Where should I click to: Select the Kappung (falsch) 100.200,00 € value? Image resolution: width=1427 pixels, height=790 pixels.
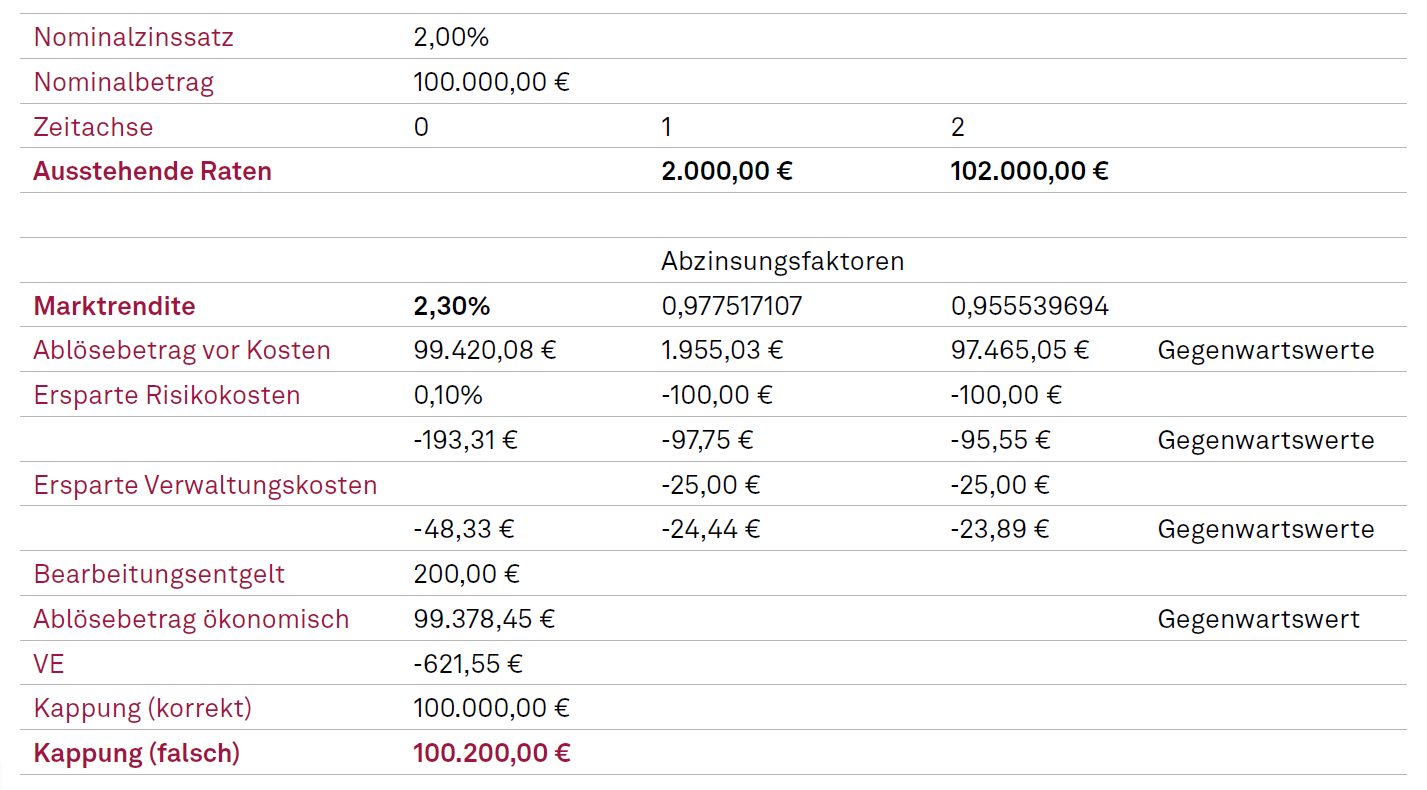coord(491,753)
